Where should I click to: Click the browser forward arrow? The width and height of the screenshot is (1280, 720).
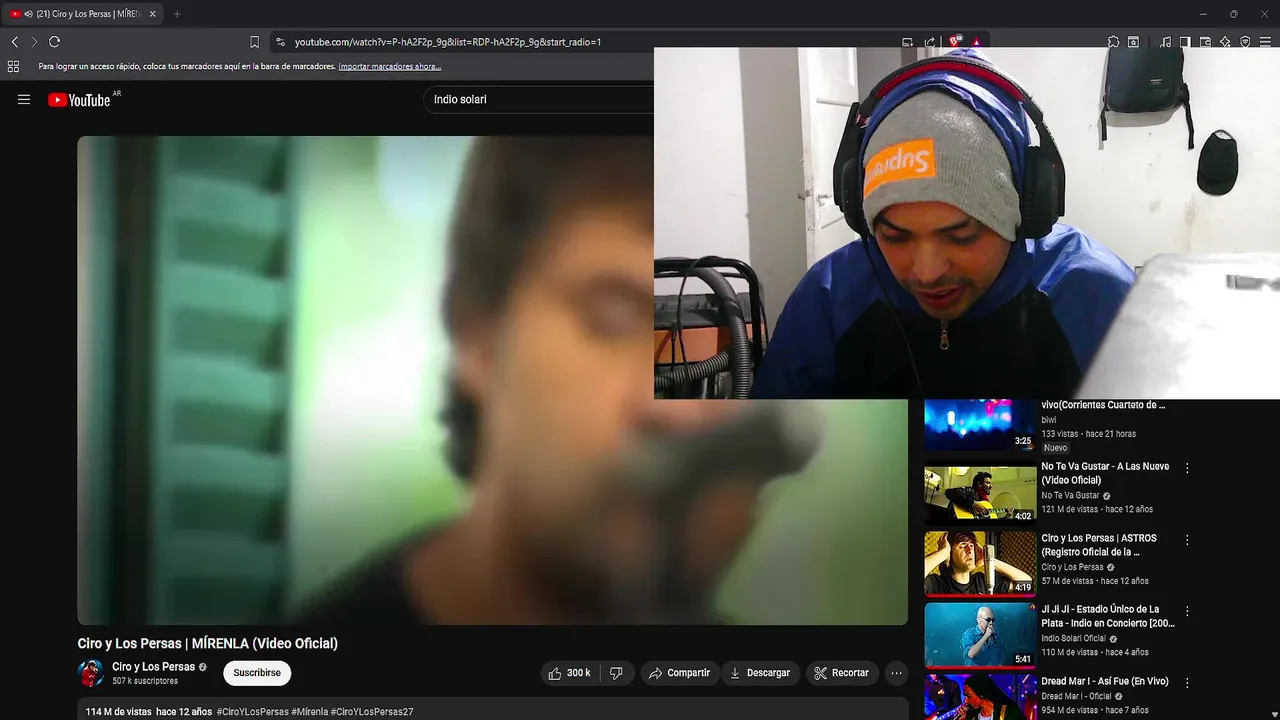(x=34, y=42)
